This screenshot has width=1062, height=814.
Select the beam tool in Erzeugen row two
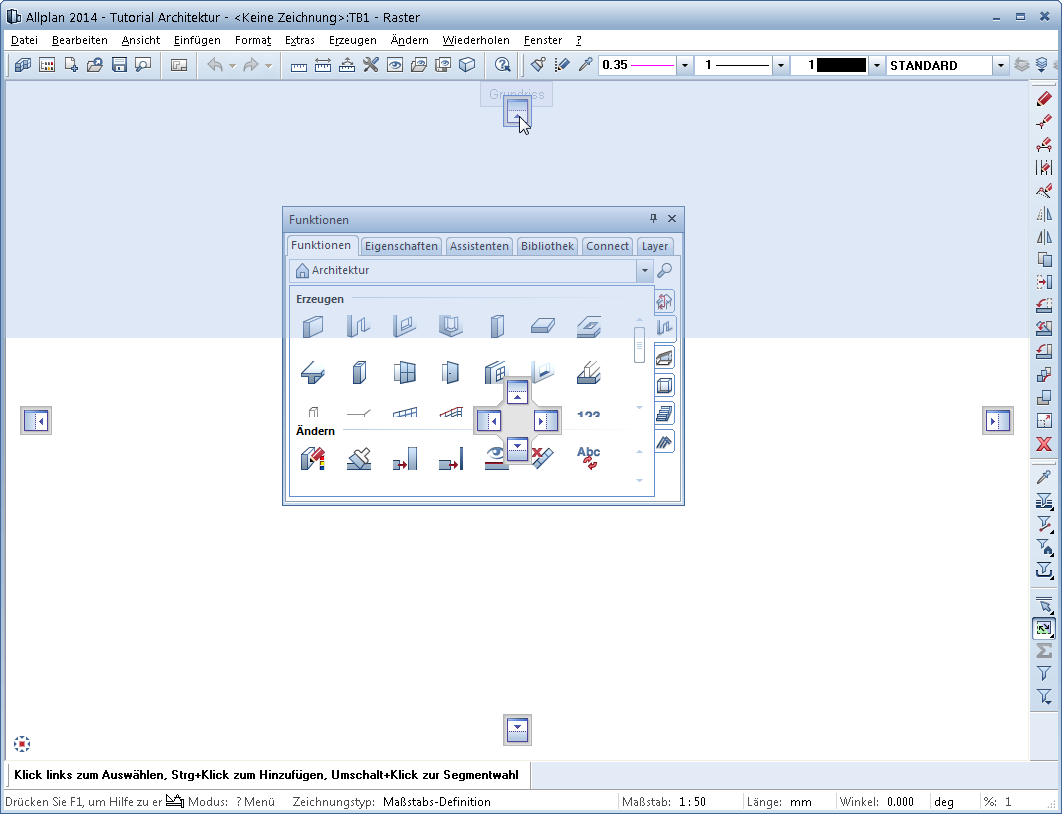[313, 372]
